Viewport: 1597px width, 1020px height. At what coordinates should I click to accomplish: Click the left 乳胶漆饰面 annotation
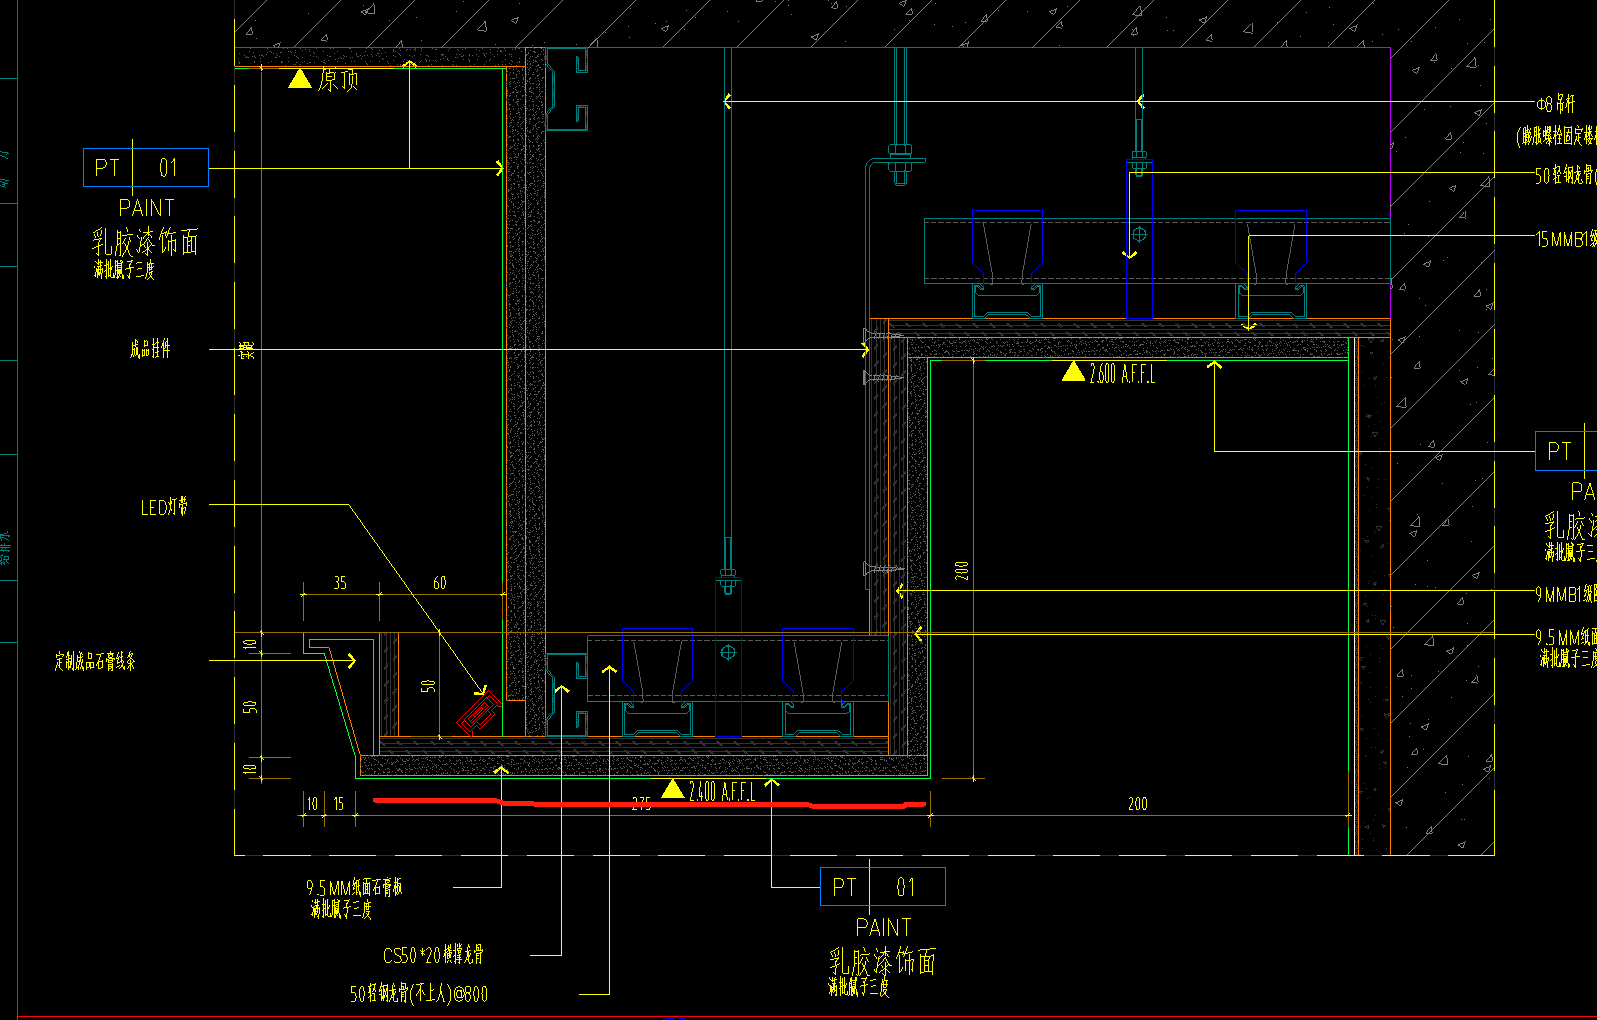click(x=146, y=240)
